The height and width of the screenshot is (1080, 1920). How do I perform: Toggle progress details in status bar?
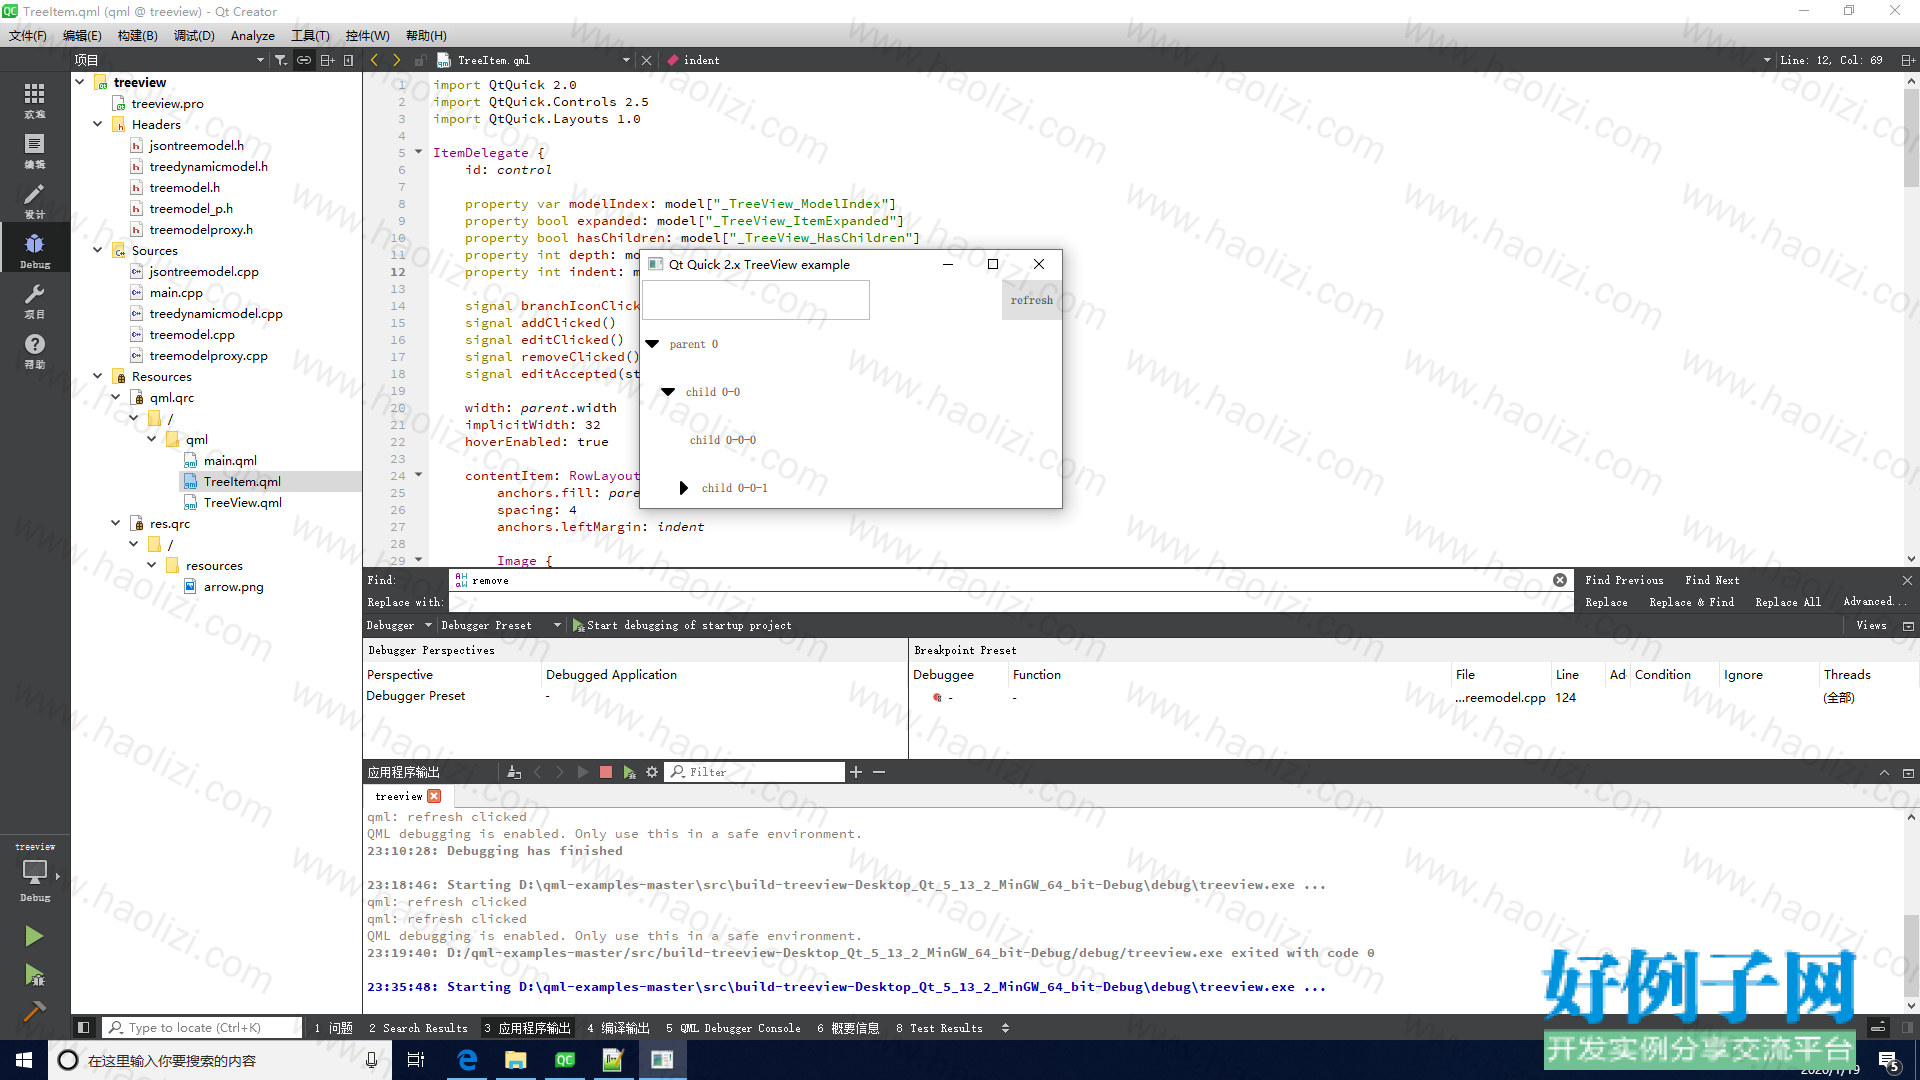[x=1878, y=1028]
